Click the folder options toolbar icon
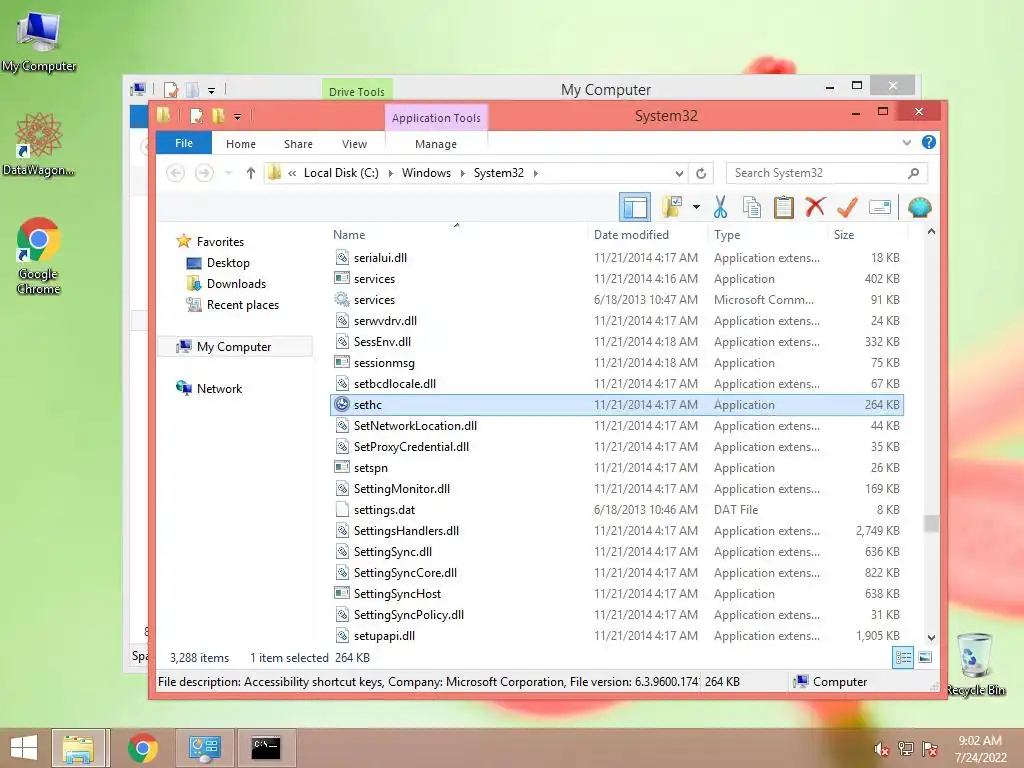The width and height of the screenshot is (1024, 768). pyautogui.click(x=671, y=207)
